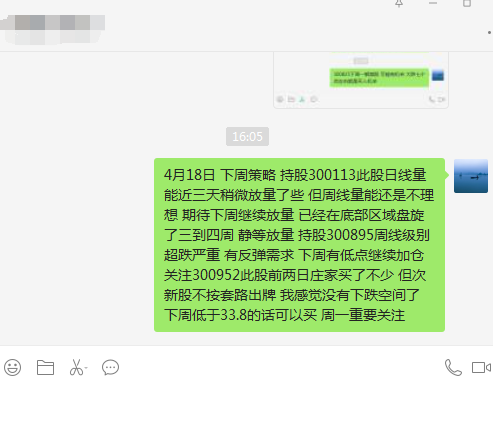Open the forwarded screenshot image message
The height and width of the screenshot is (438, 493).
click(x=361, y=80)
